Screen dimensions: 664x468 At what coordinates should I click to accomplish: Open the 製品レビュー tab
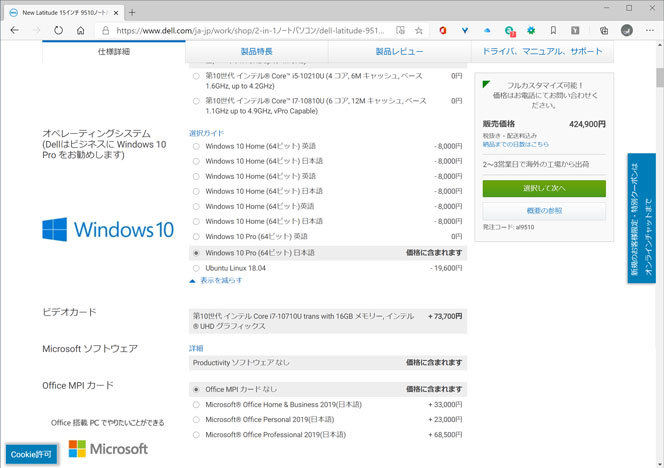(399, 52)
